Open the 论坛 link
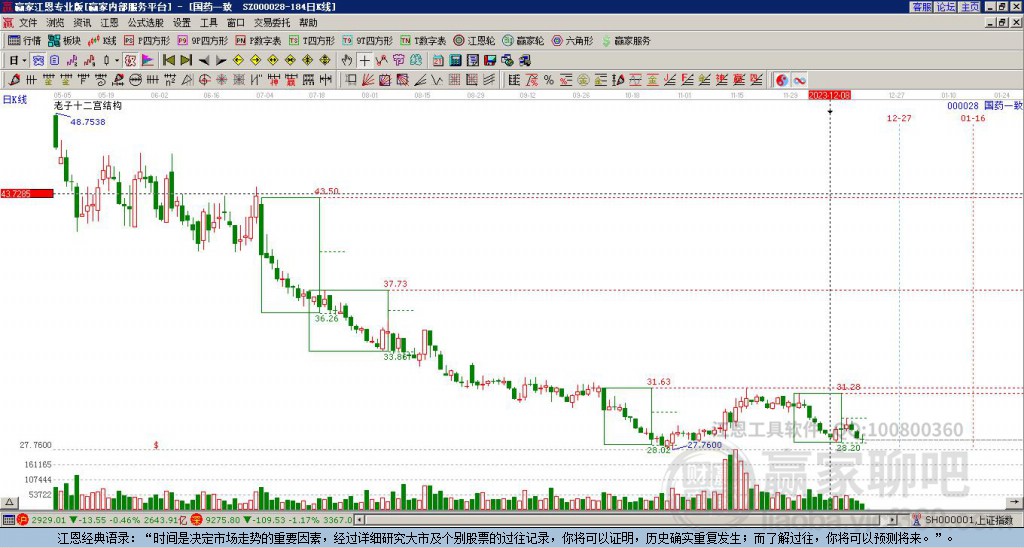Image resolution: width=1024 pixels, height=548 pixels. tap(946, 7)
